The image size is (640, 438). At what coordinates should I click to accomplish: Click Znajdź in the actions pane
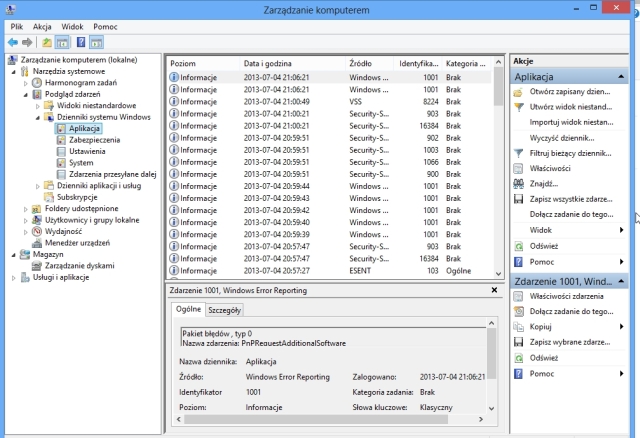click(544, 183)
